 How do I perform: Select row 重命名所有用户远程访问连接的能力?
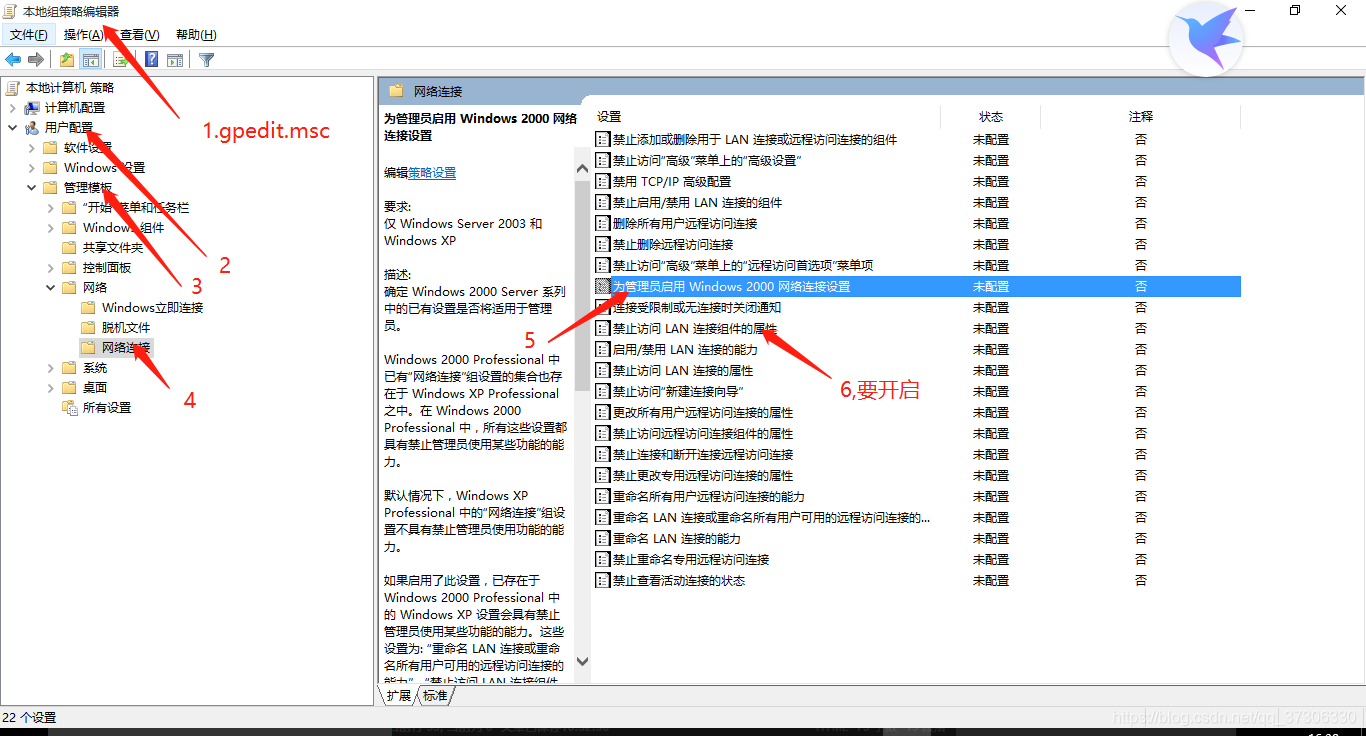tap(917, 496)
